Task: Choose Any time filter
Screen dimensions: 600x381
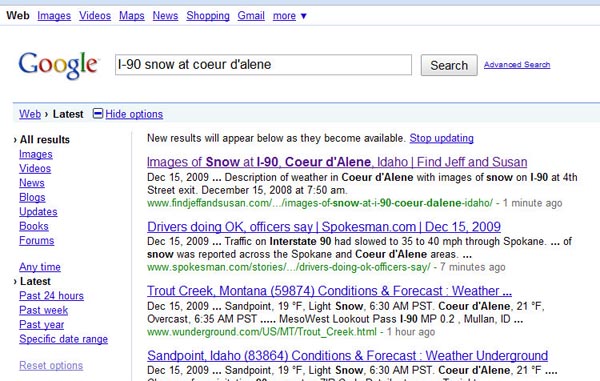Action: [x=40, y=267]
